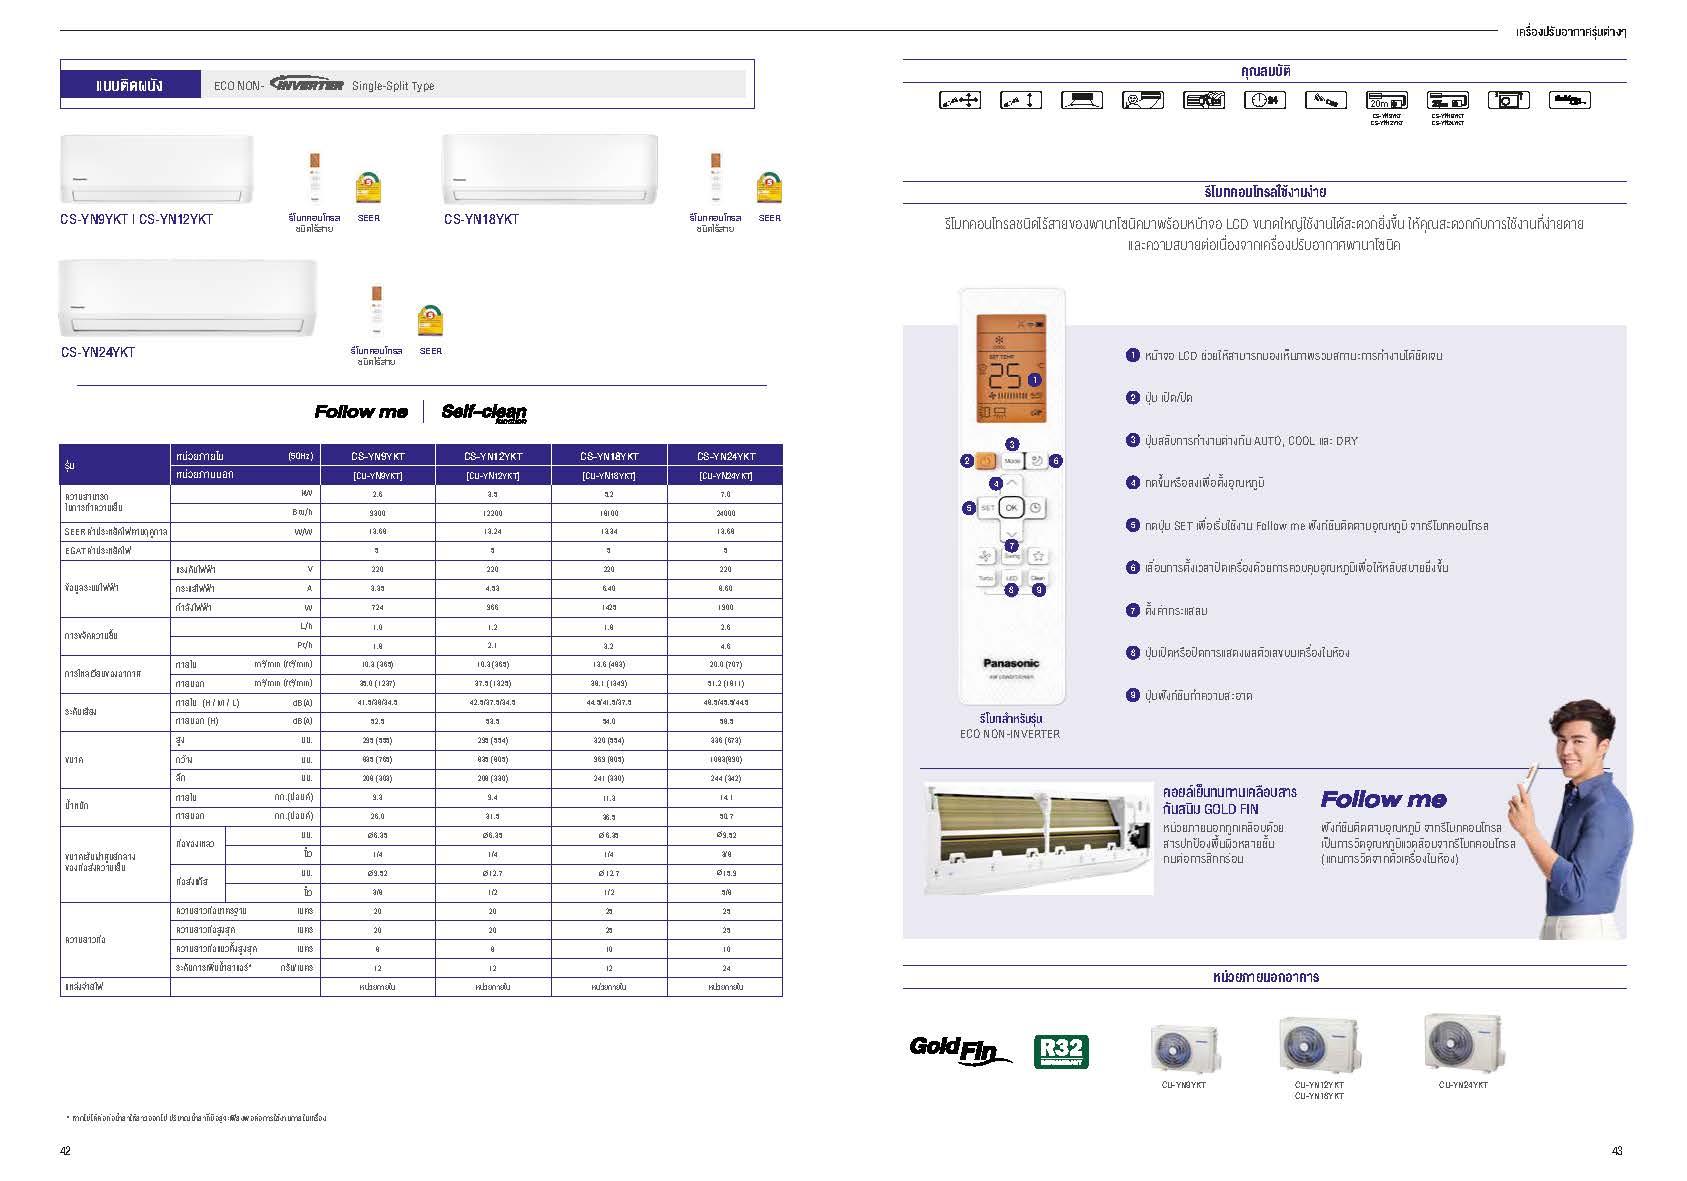Select the CS-YN9YKT | CS-YN12YKT indoor unit image
The width and height of the screenshot is (1687, 1181).
click(157, 170)
